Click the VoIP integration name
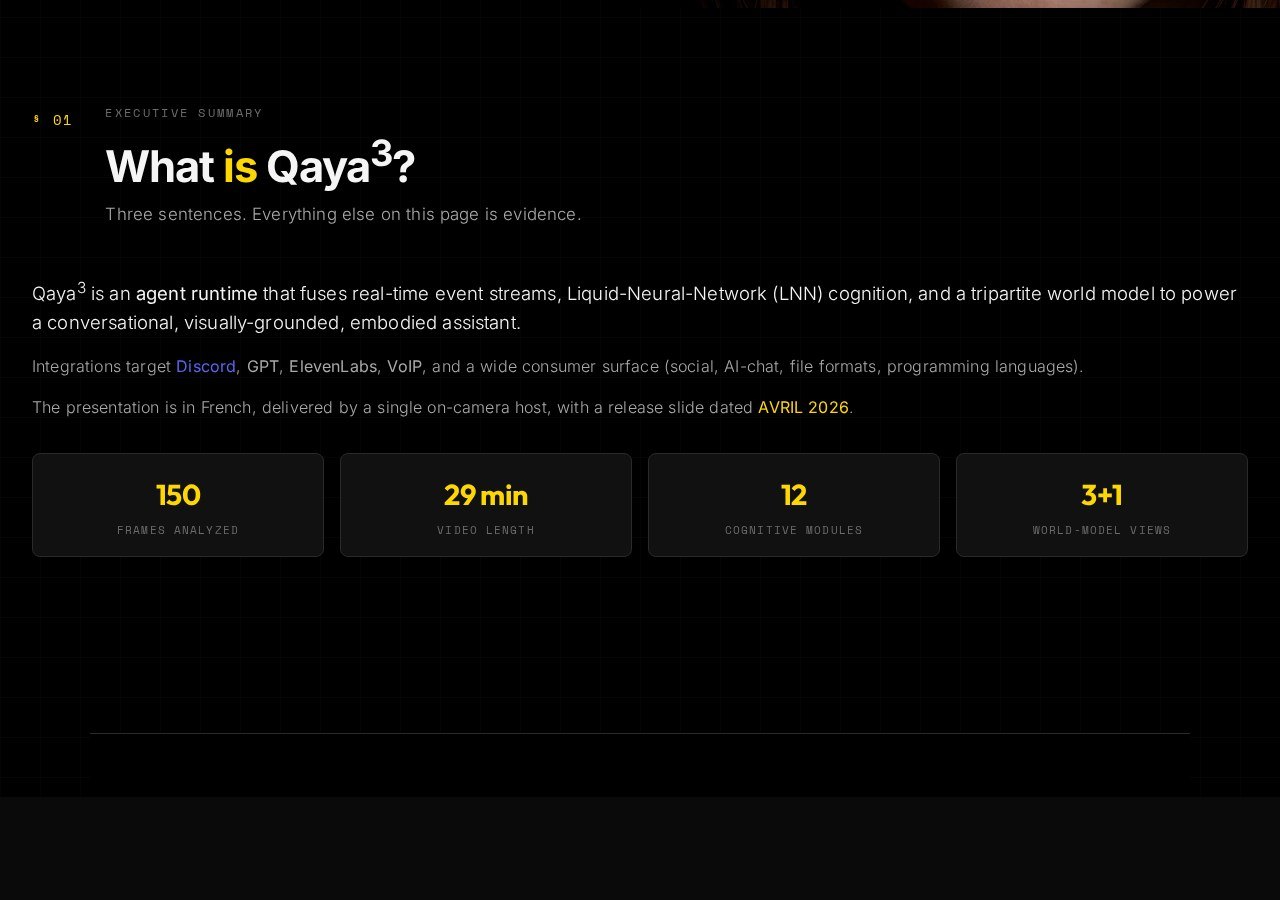The height and width of the screenshot is (900, 1280). (404, 366)
